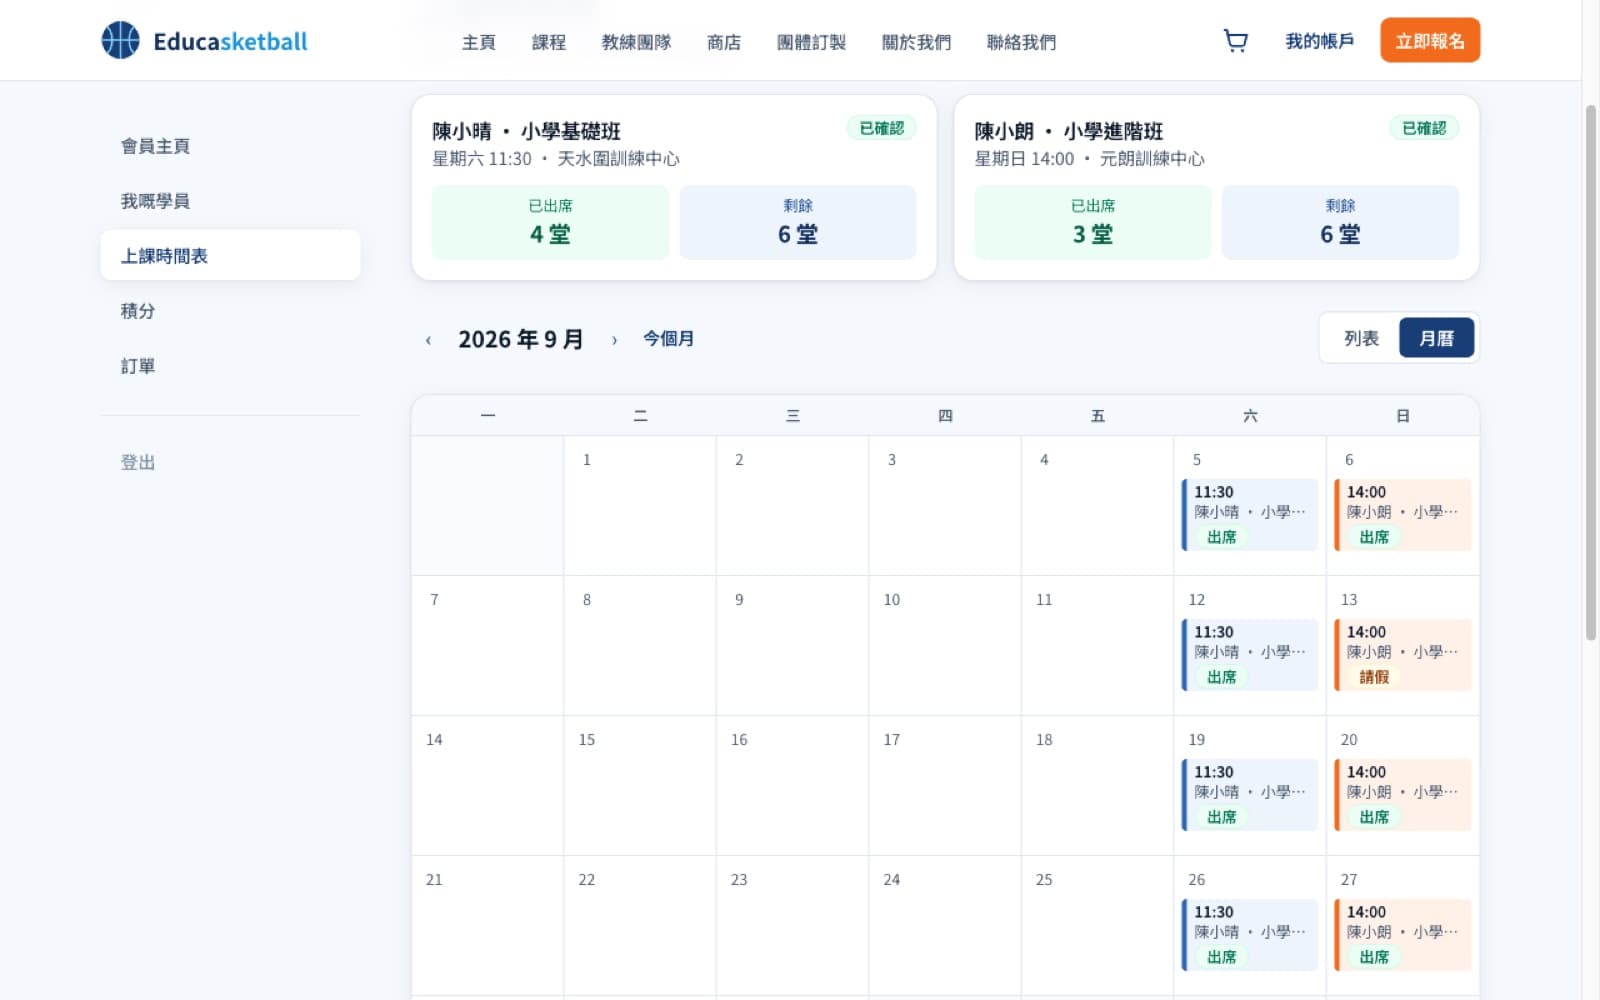1600x1000 pixels.
Task: Open 14:00 請假 class on September 13
Action: (x=1403, y=655)
